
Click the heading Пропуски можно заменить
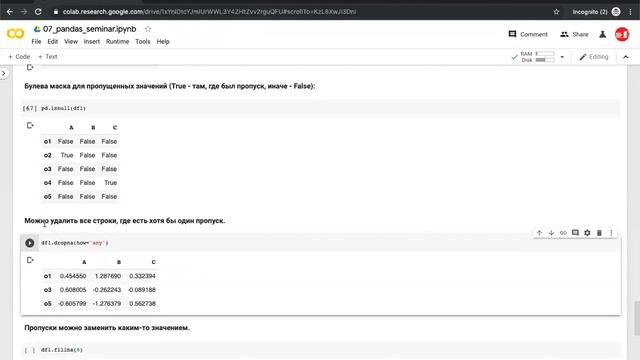point(107,328)
